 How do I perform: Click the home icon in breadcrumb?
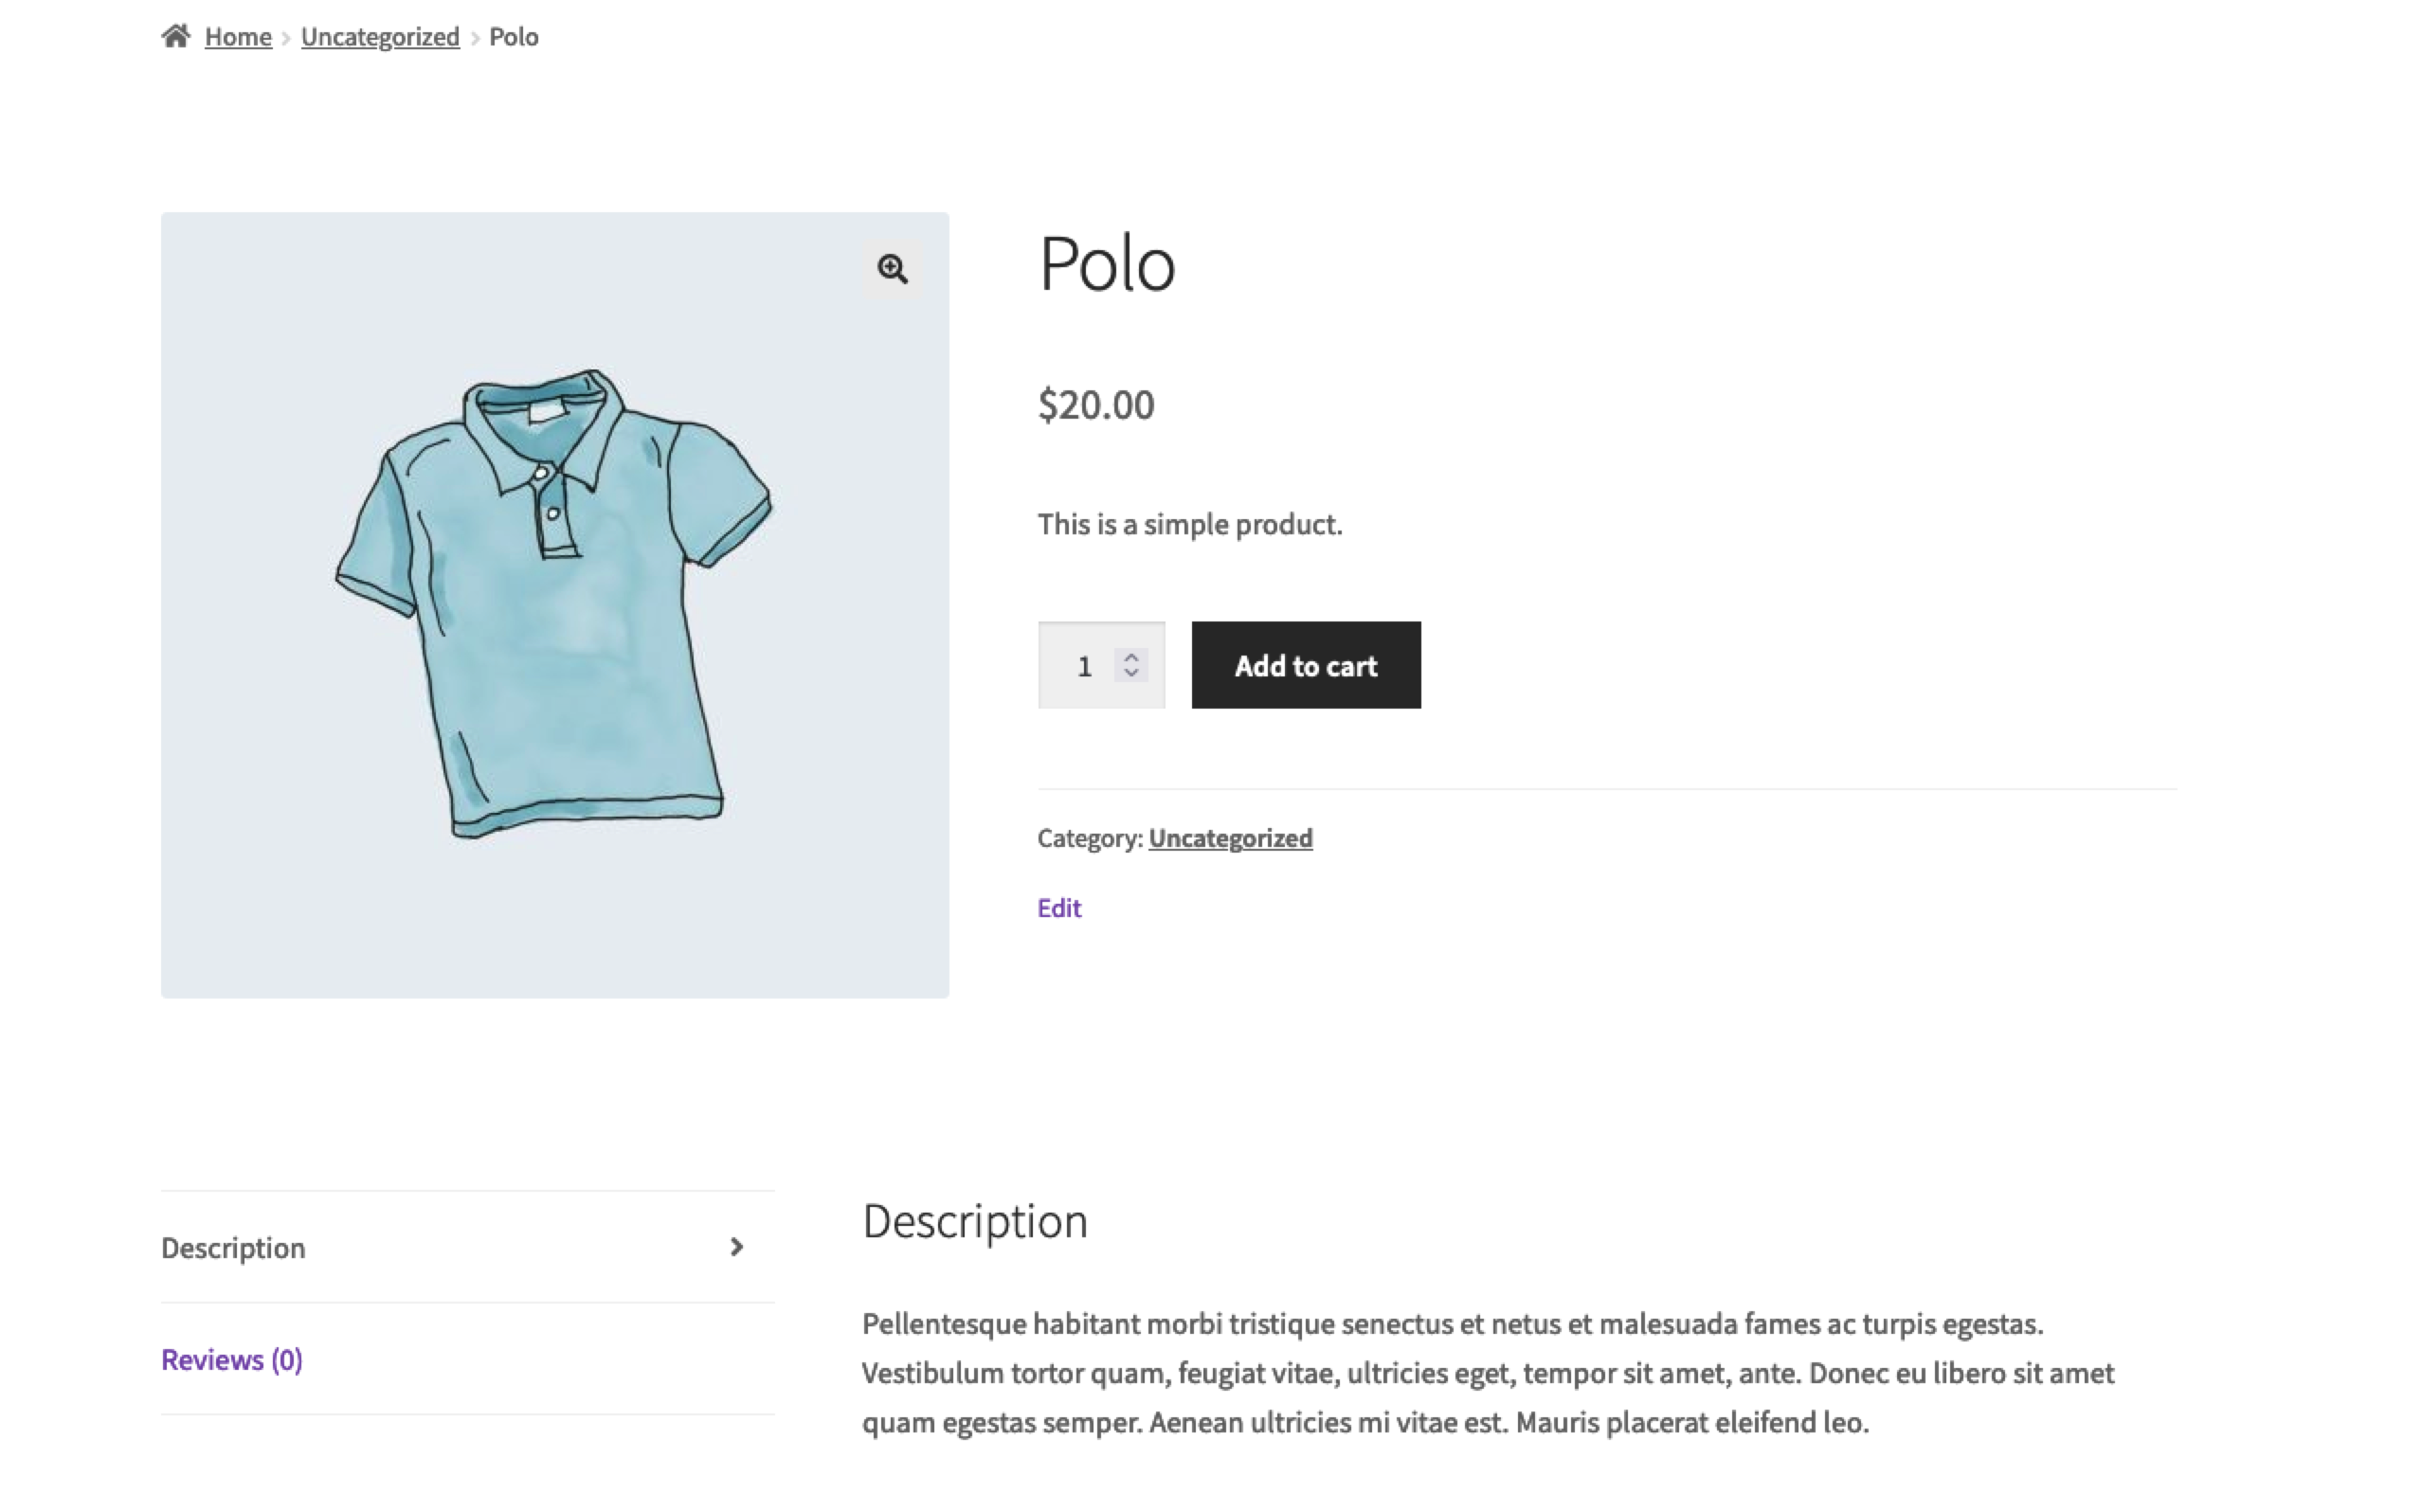pos(176,36)
